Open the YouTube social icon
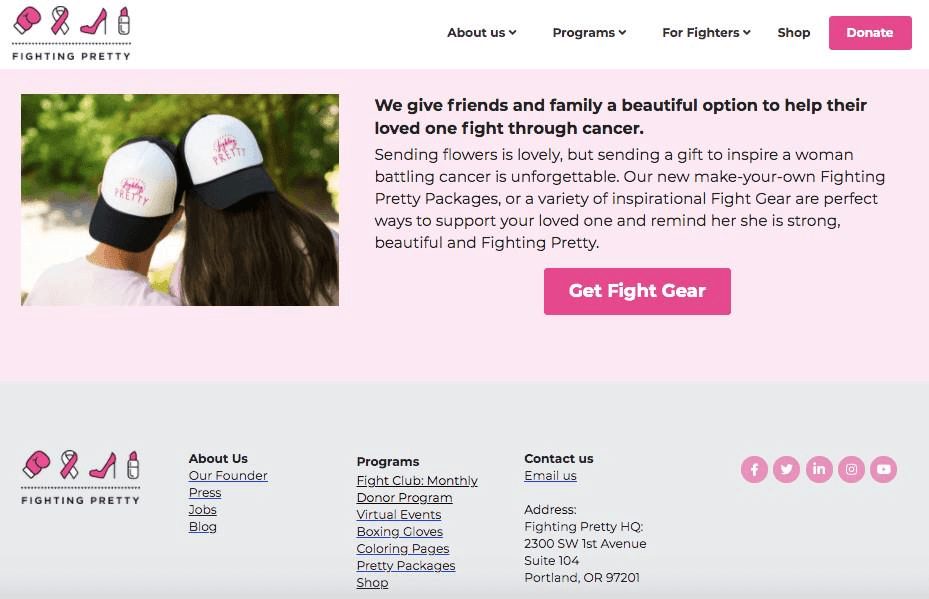 coord(883,469)
